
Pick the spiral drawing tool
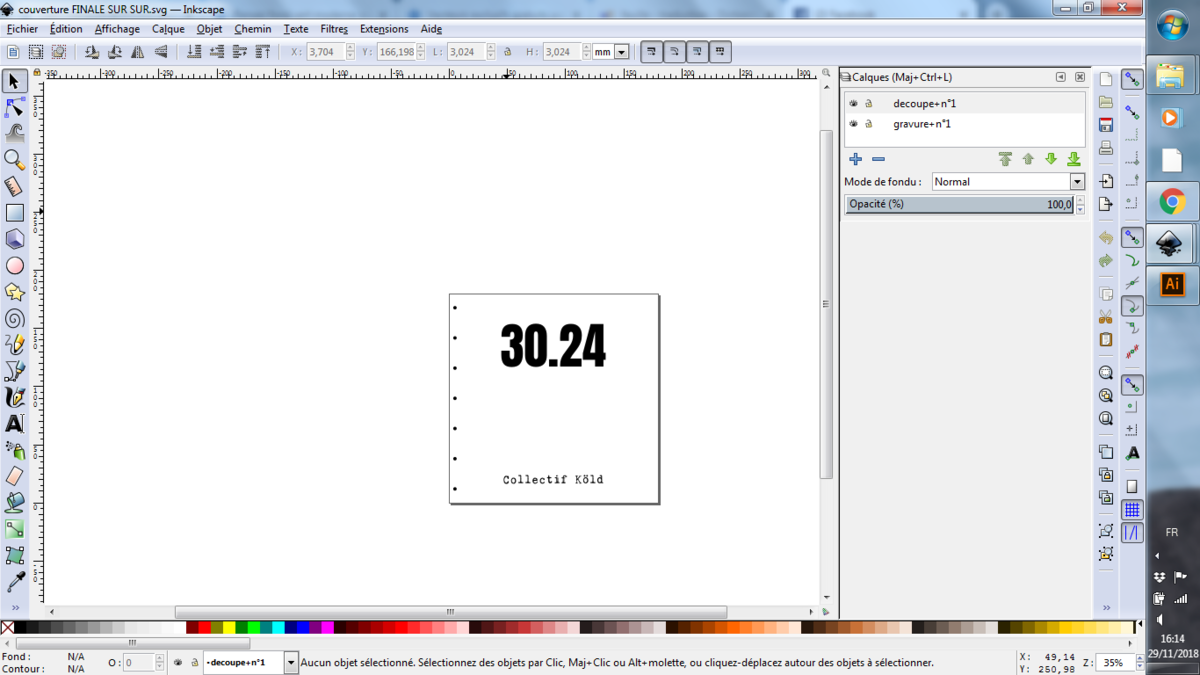[x=15, y=319]
